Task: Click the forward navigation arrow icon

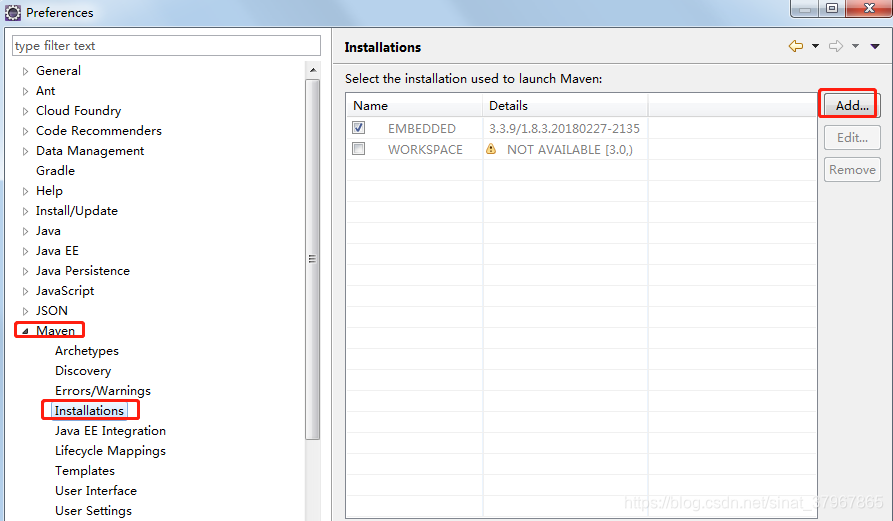Action: (x=835, y=47)
